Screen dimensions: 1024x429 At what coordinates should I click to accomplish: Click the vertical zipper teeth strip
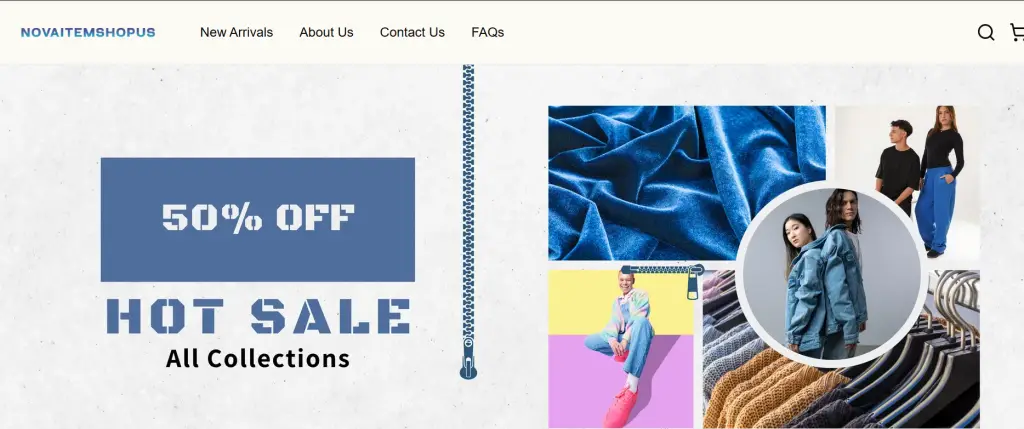click(468, 201)
